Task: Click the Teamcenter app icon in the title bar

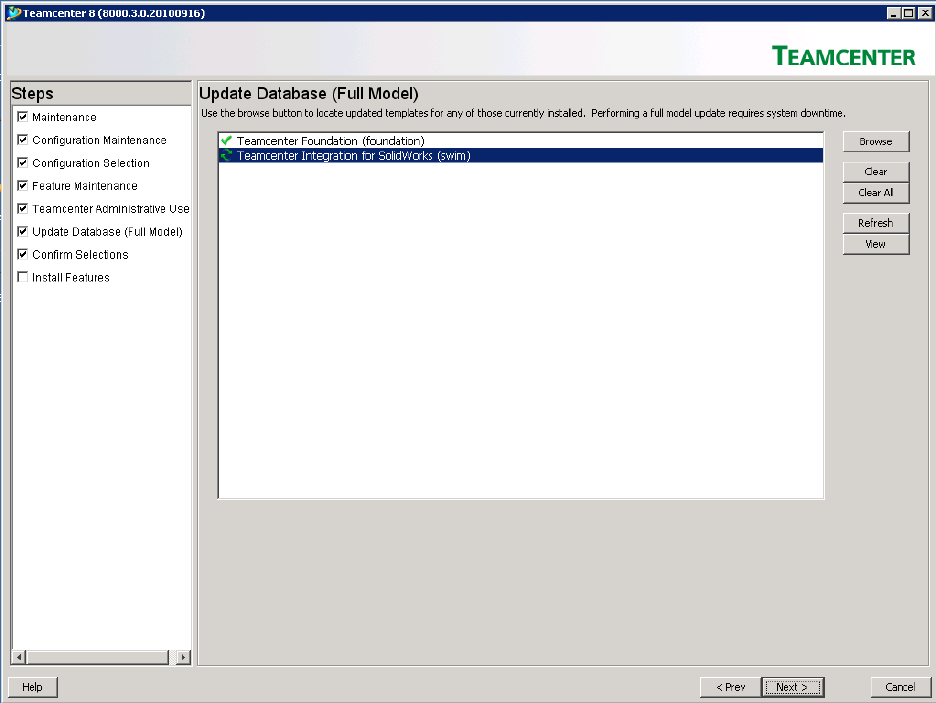Action: pos(13,13)
